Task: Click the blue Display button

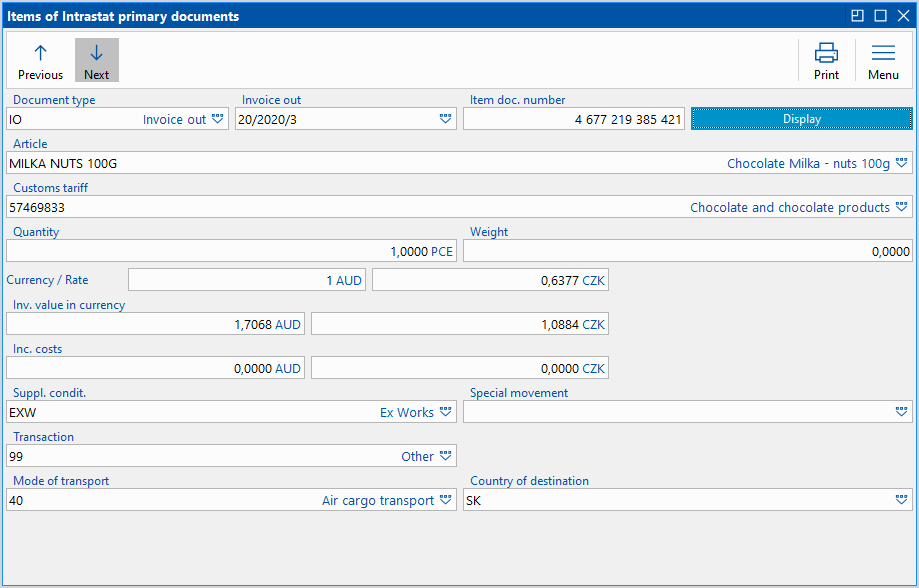Action: point(802,119)
